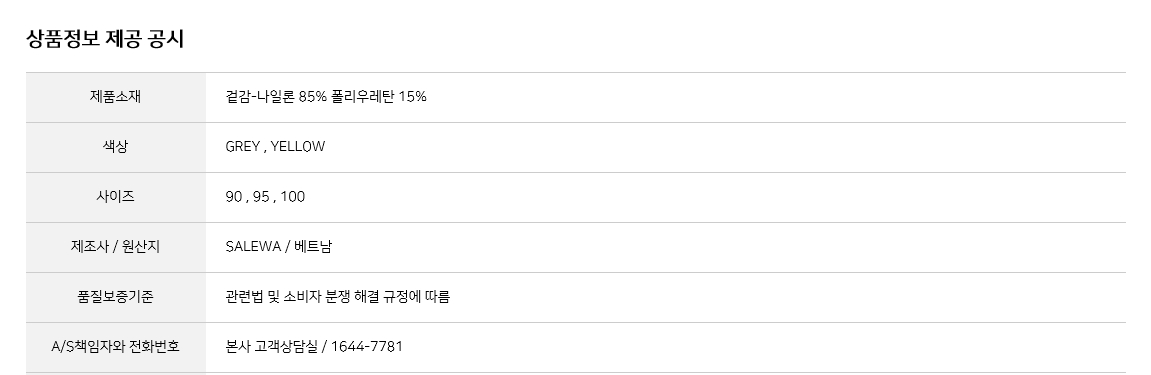
Task: Click the GREY , YELLOW color value
Action: pos(275,147)
